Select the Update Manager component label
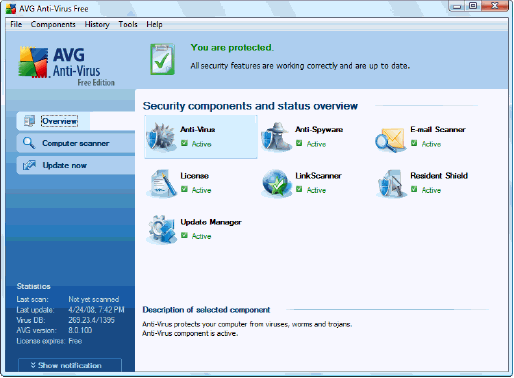This screenshot has width=514, height=378. pyautogui.click(x=211, y=222)
